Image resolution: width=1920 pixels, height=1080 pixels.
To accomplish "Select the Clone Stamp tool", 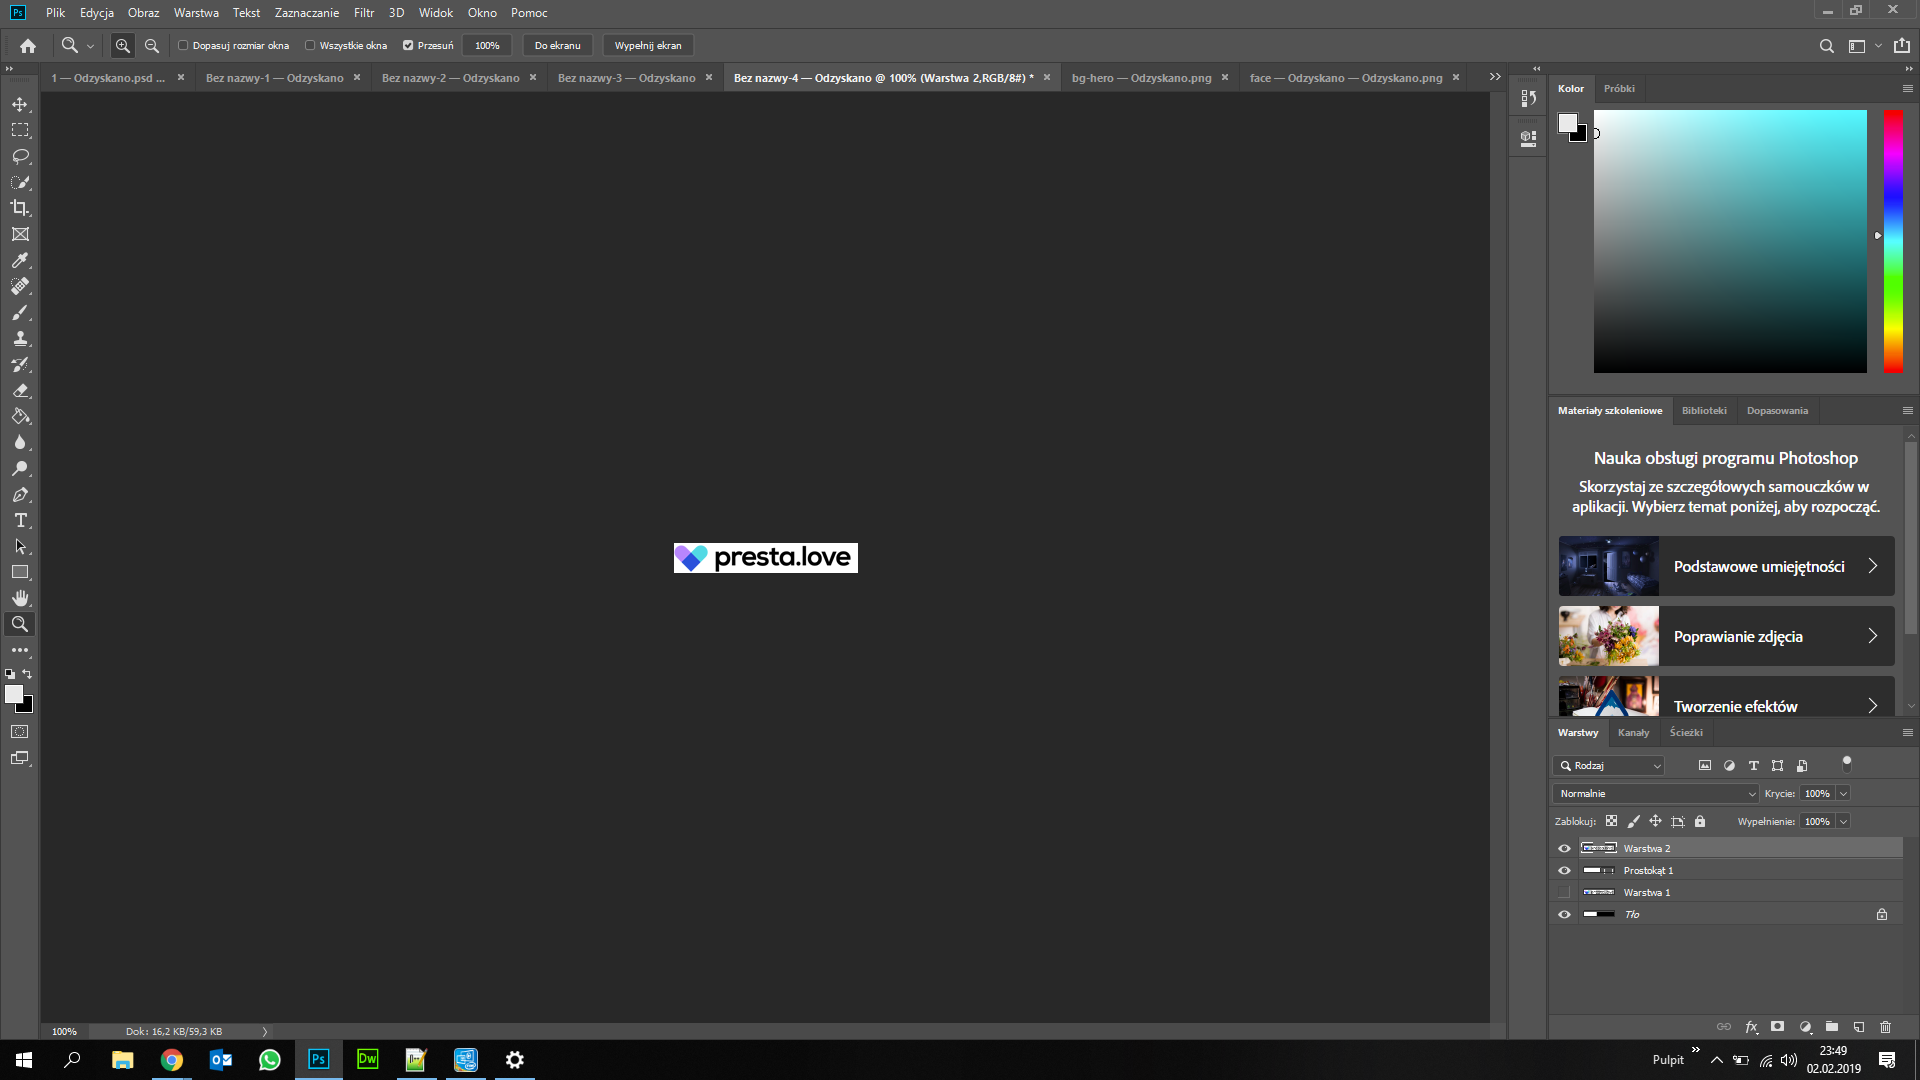I will pyautogui.click(x=20, y=339).
